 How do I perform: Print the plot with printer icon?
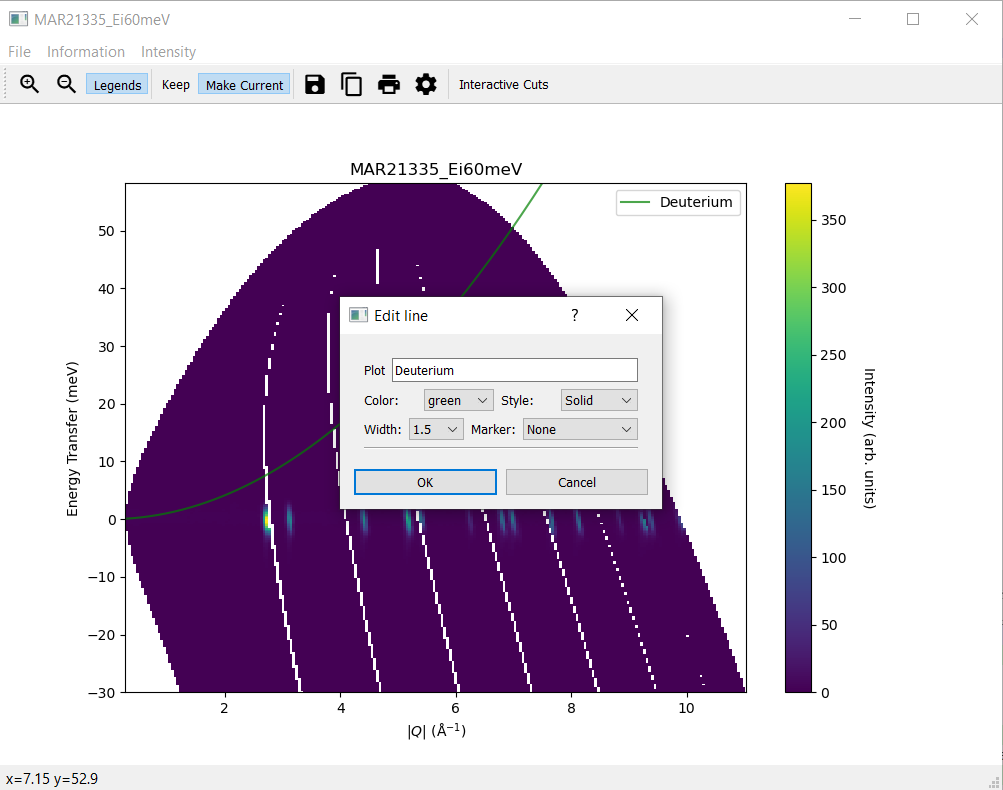click(x=389, y=85)
